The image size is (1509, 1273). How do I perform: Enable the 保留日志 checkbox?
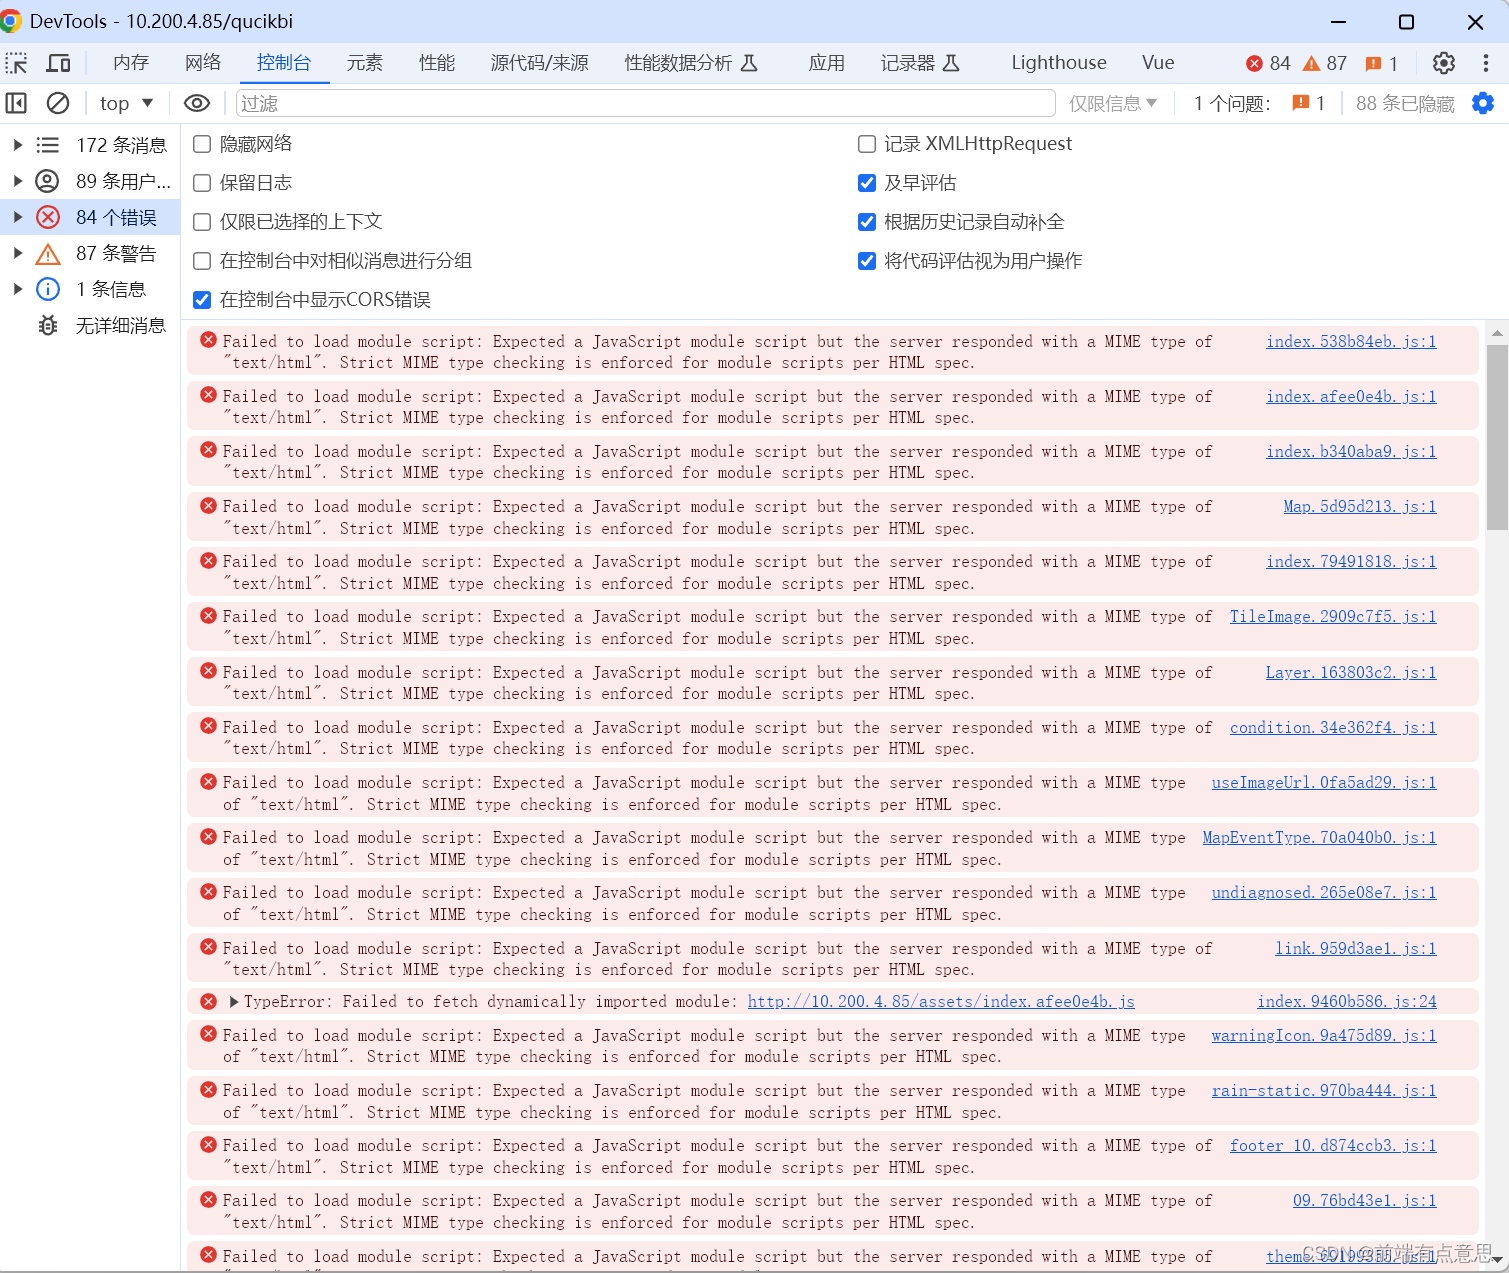point(202,183)
